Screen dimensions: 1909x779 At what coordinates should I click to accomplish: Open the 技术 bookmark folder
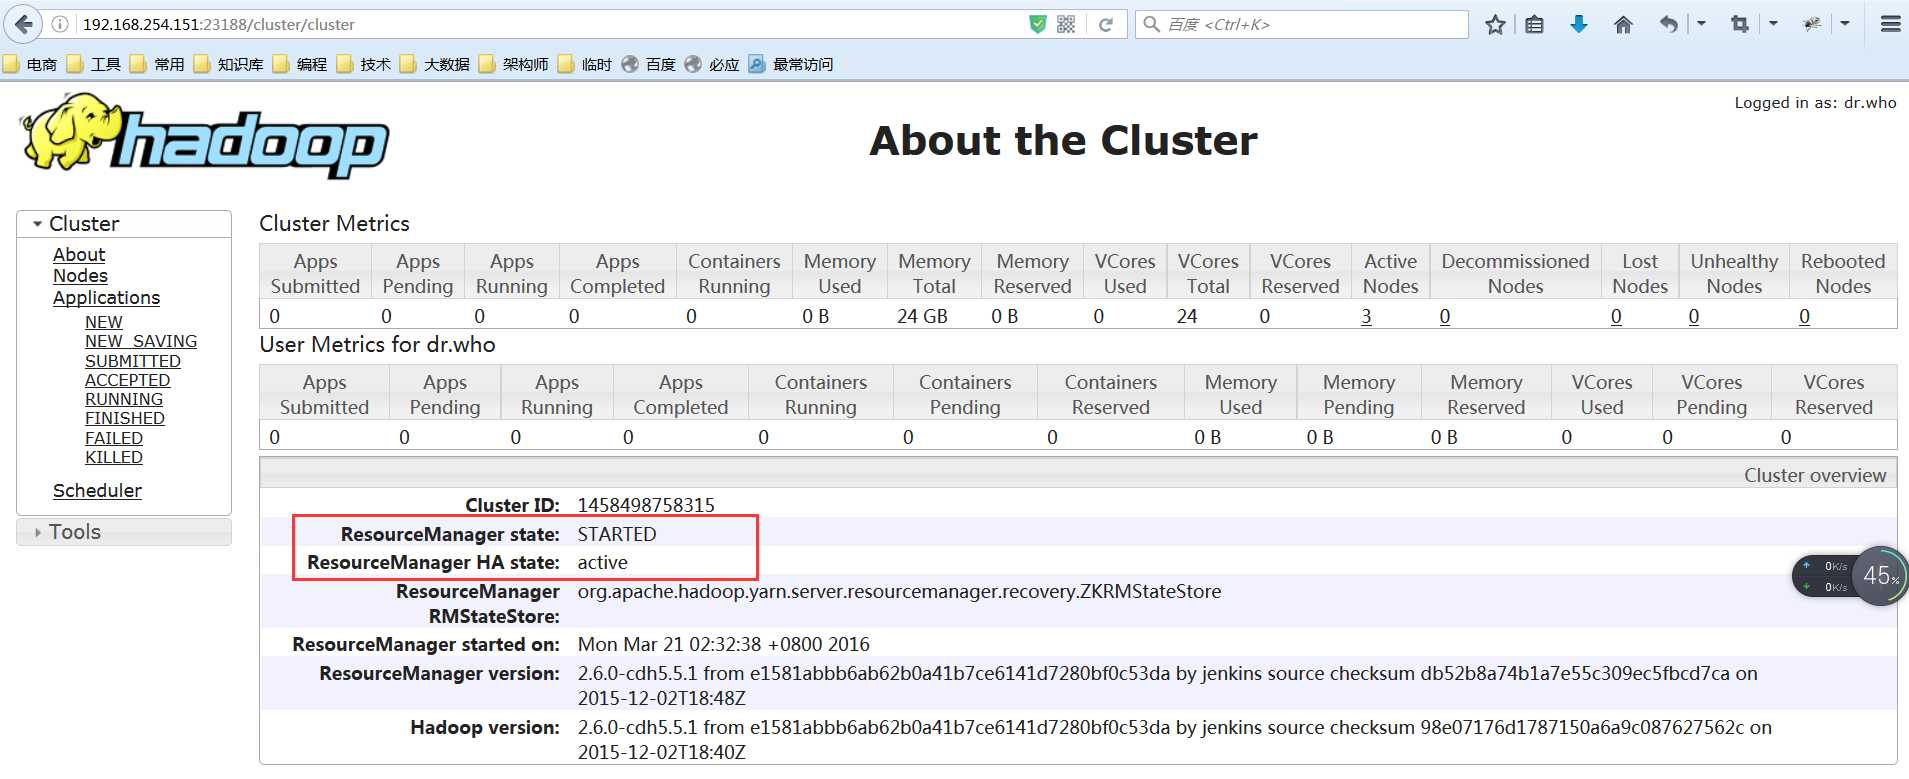point(364,64)
